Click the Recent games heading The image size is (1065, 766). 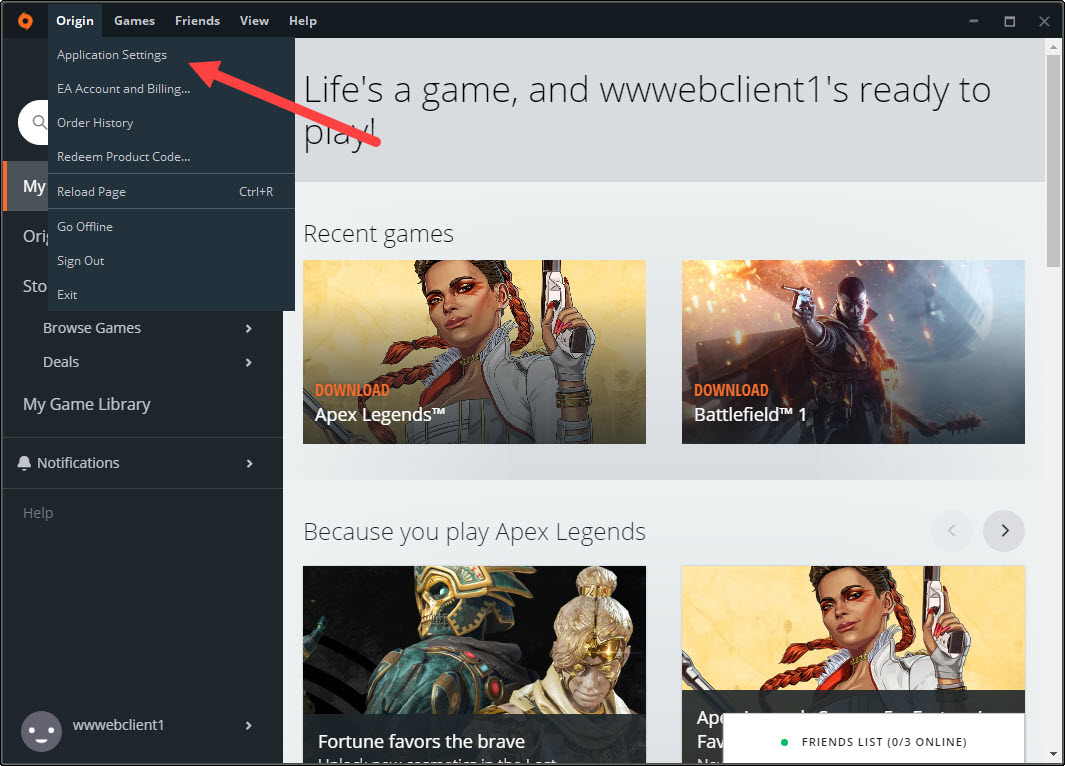378,234
